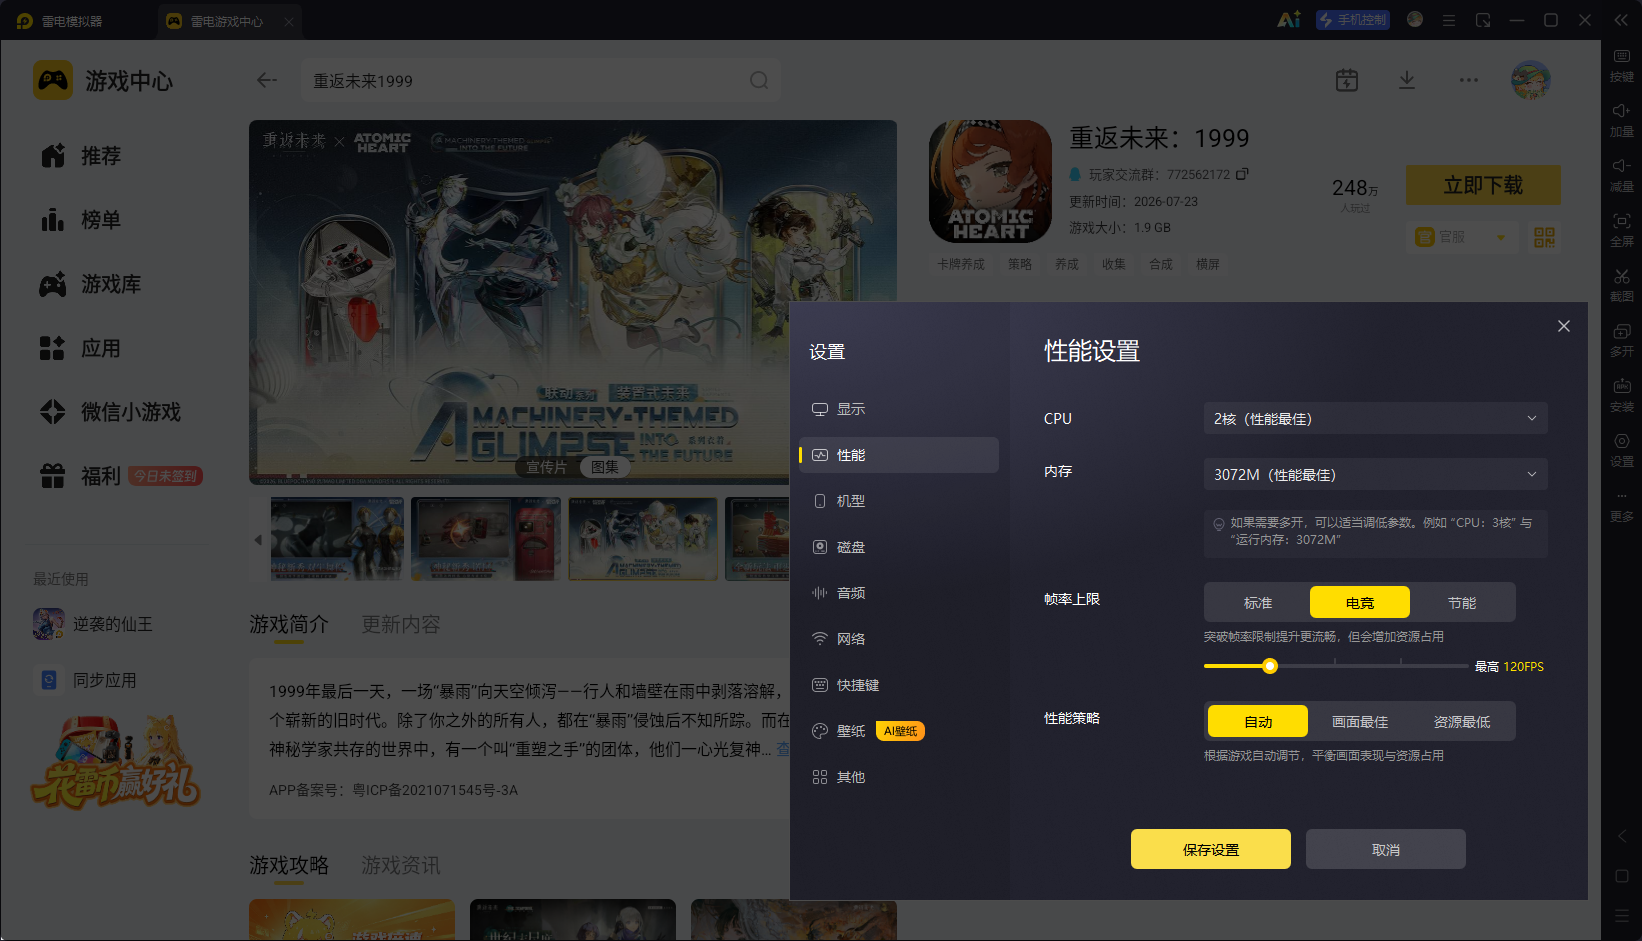Click the 图集 gallery button on the banner
1642x941 pixels.
tap(604, 467)
